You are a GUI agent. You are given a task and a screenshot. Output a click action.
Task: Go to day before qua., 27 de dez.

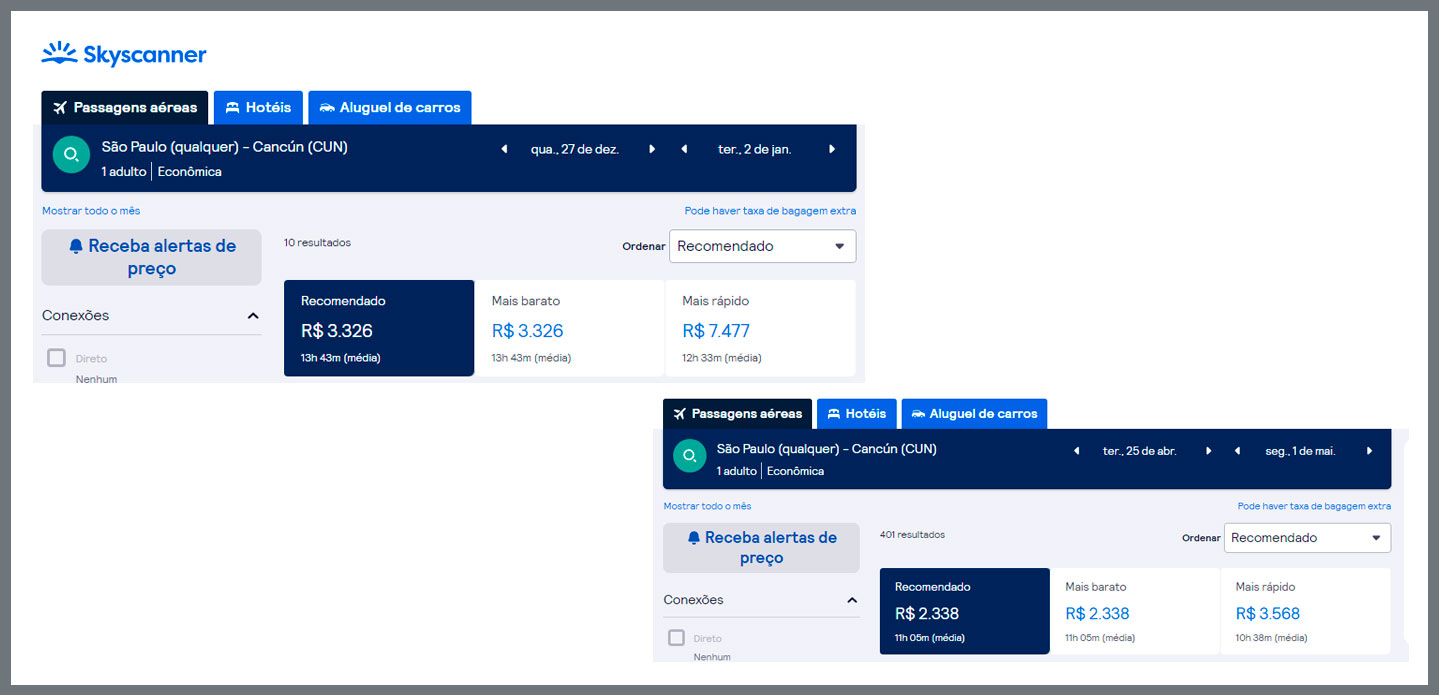(x=504, y=149)
